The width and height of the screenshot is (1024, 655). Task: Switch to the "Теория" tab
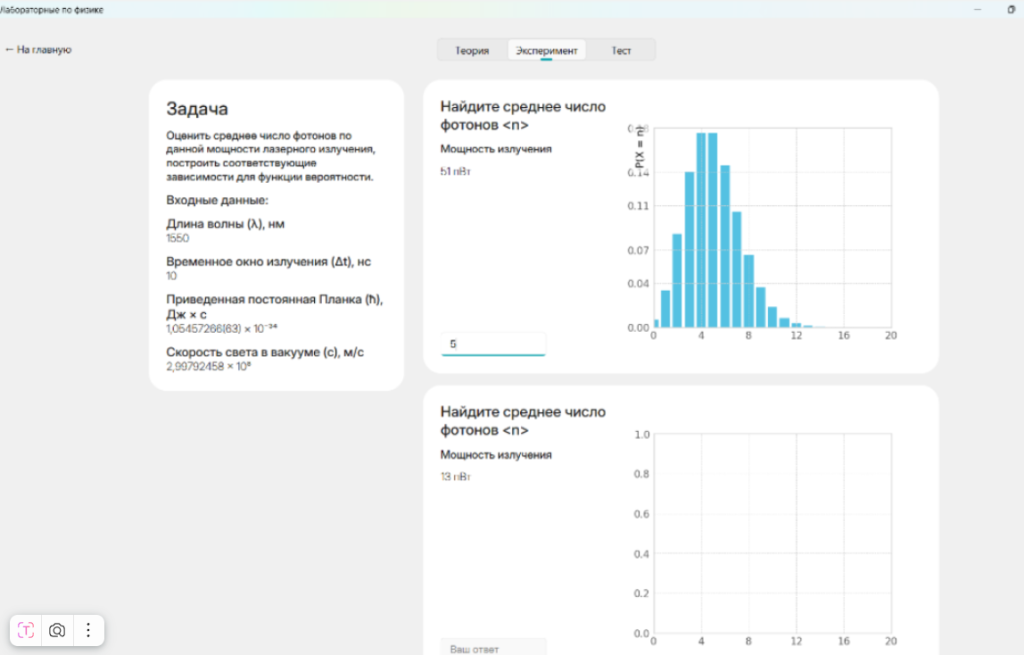pyautogui.click(x=472, y=50)
